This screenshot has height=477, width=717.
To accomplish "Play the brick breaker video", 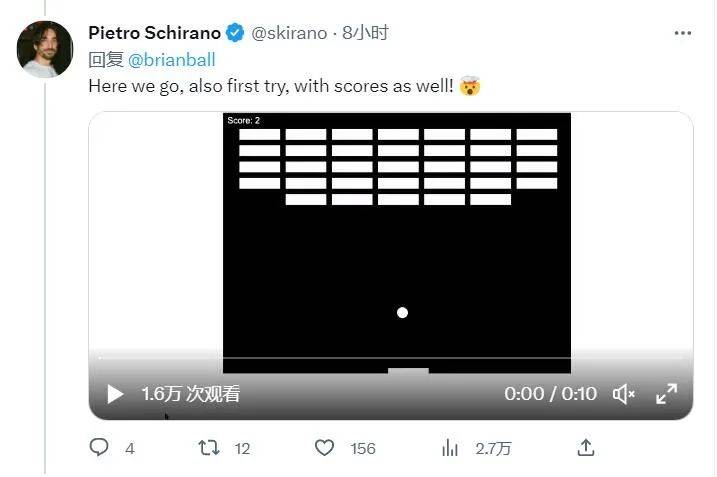I will tap(115, 394).
